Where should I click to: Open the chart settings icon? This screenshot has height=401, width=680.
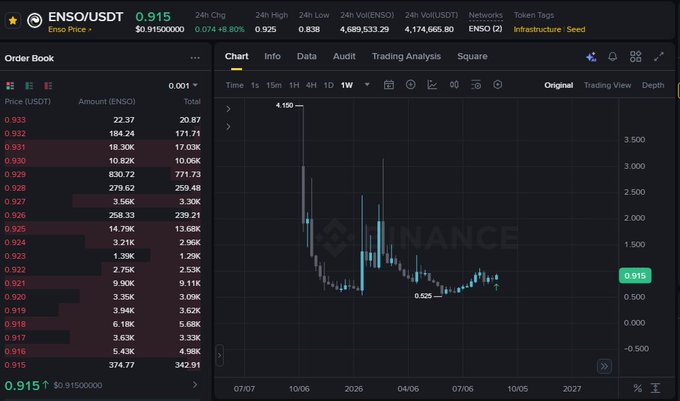pyautogui.click(x=476, y=85)
